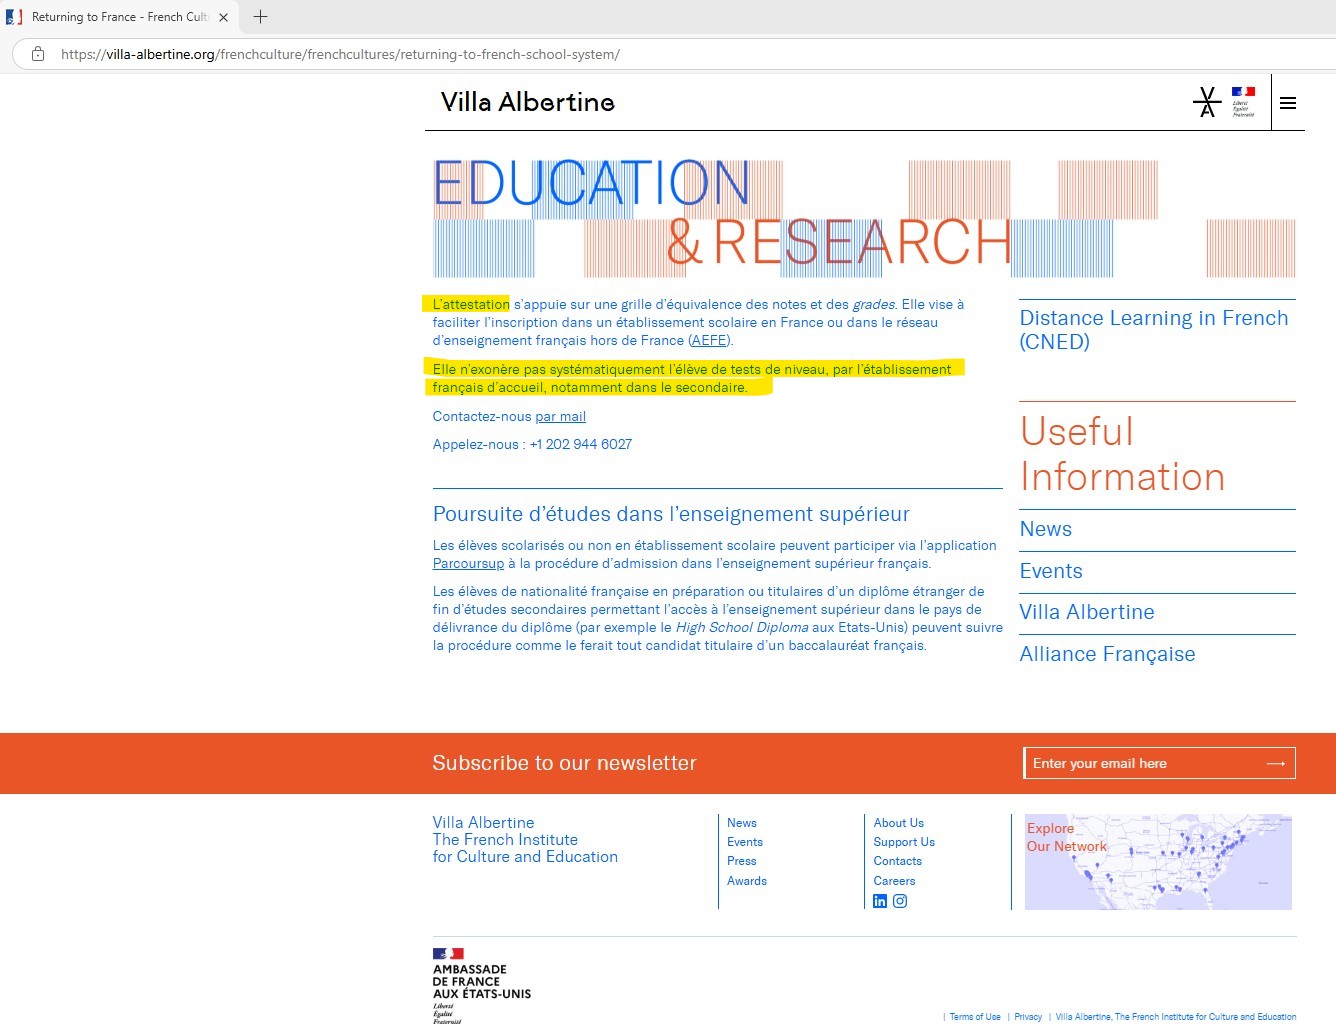Open Contacts in footer
The height and width of the screenshot is (1028, 1336).
tap(897, 861)
